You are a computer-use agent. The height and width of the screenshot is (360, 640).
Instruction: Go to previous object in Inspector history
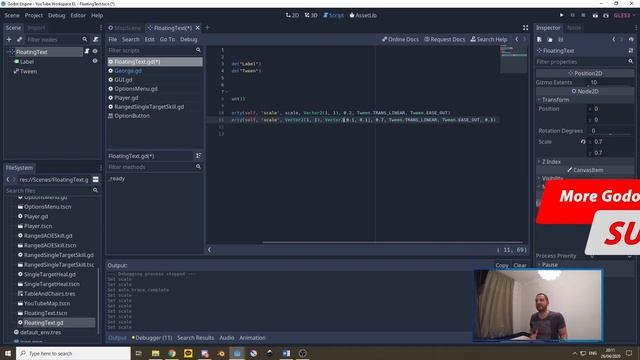(613, 40)
